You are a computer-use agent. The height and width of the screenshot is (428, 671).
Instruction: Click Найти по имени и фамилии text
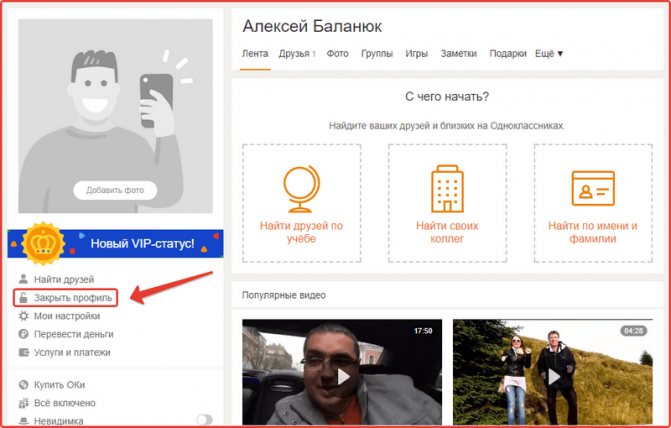click(593, 232)
